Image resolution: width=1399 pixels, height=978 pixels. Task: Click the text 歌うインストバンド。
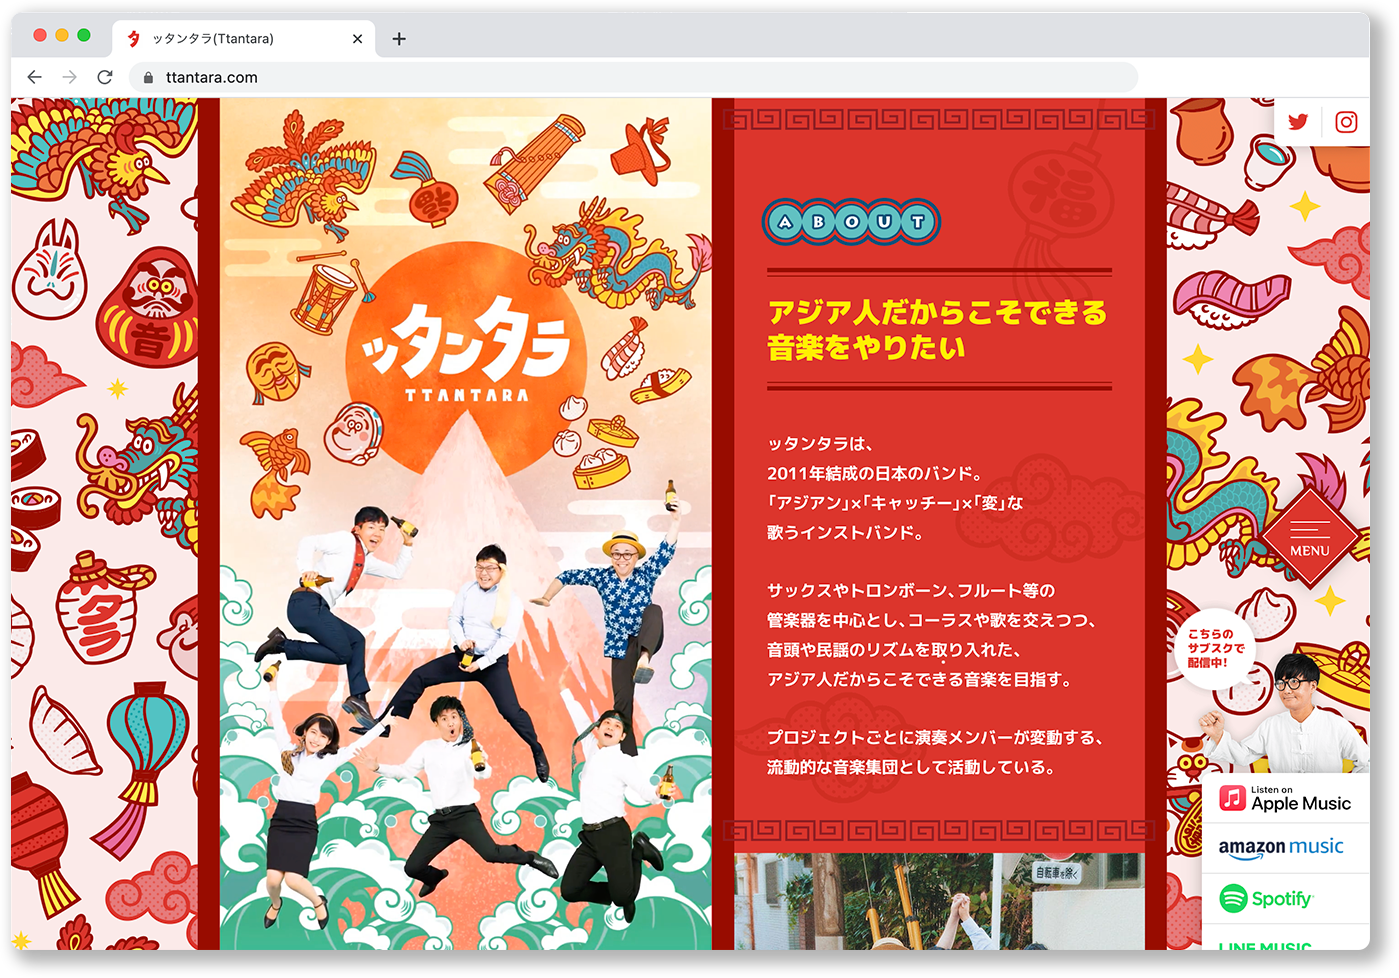(x=846, y=532)
